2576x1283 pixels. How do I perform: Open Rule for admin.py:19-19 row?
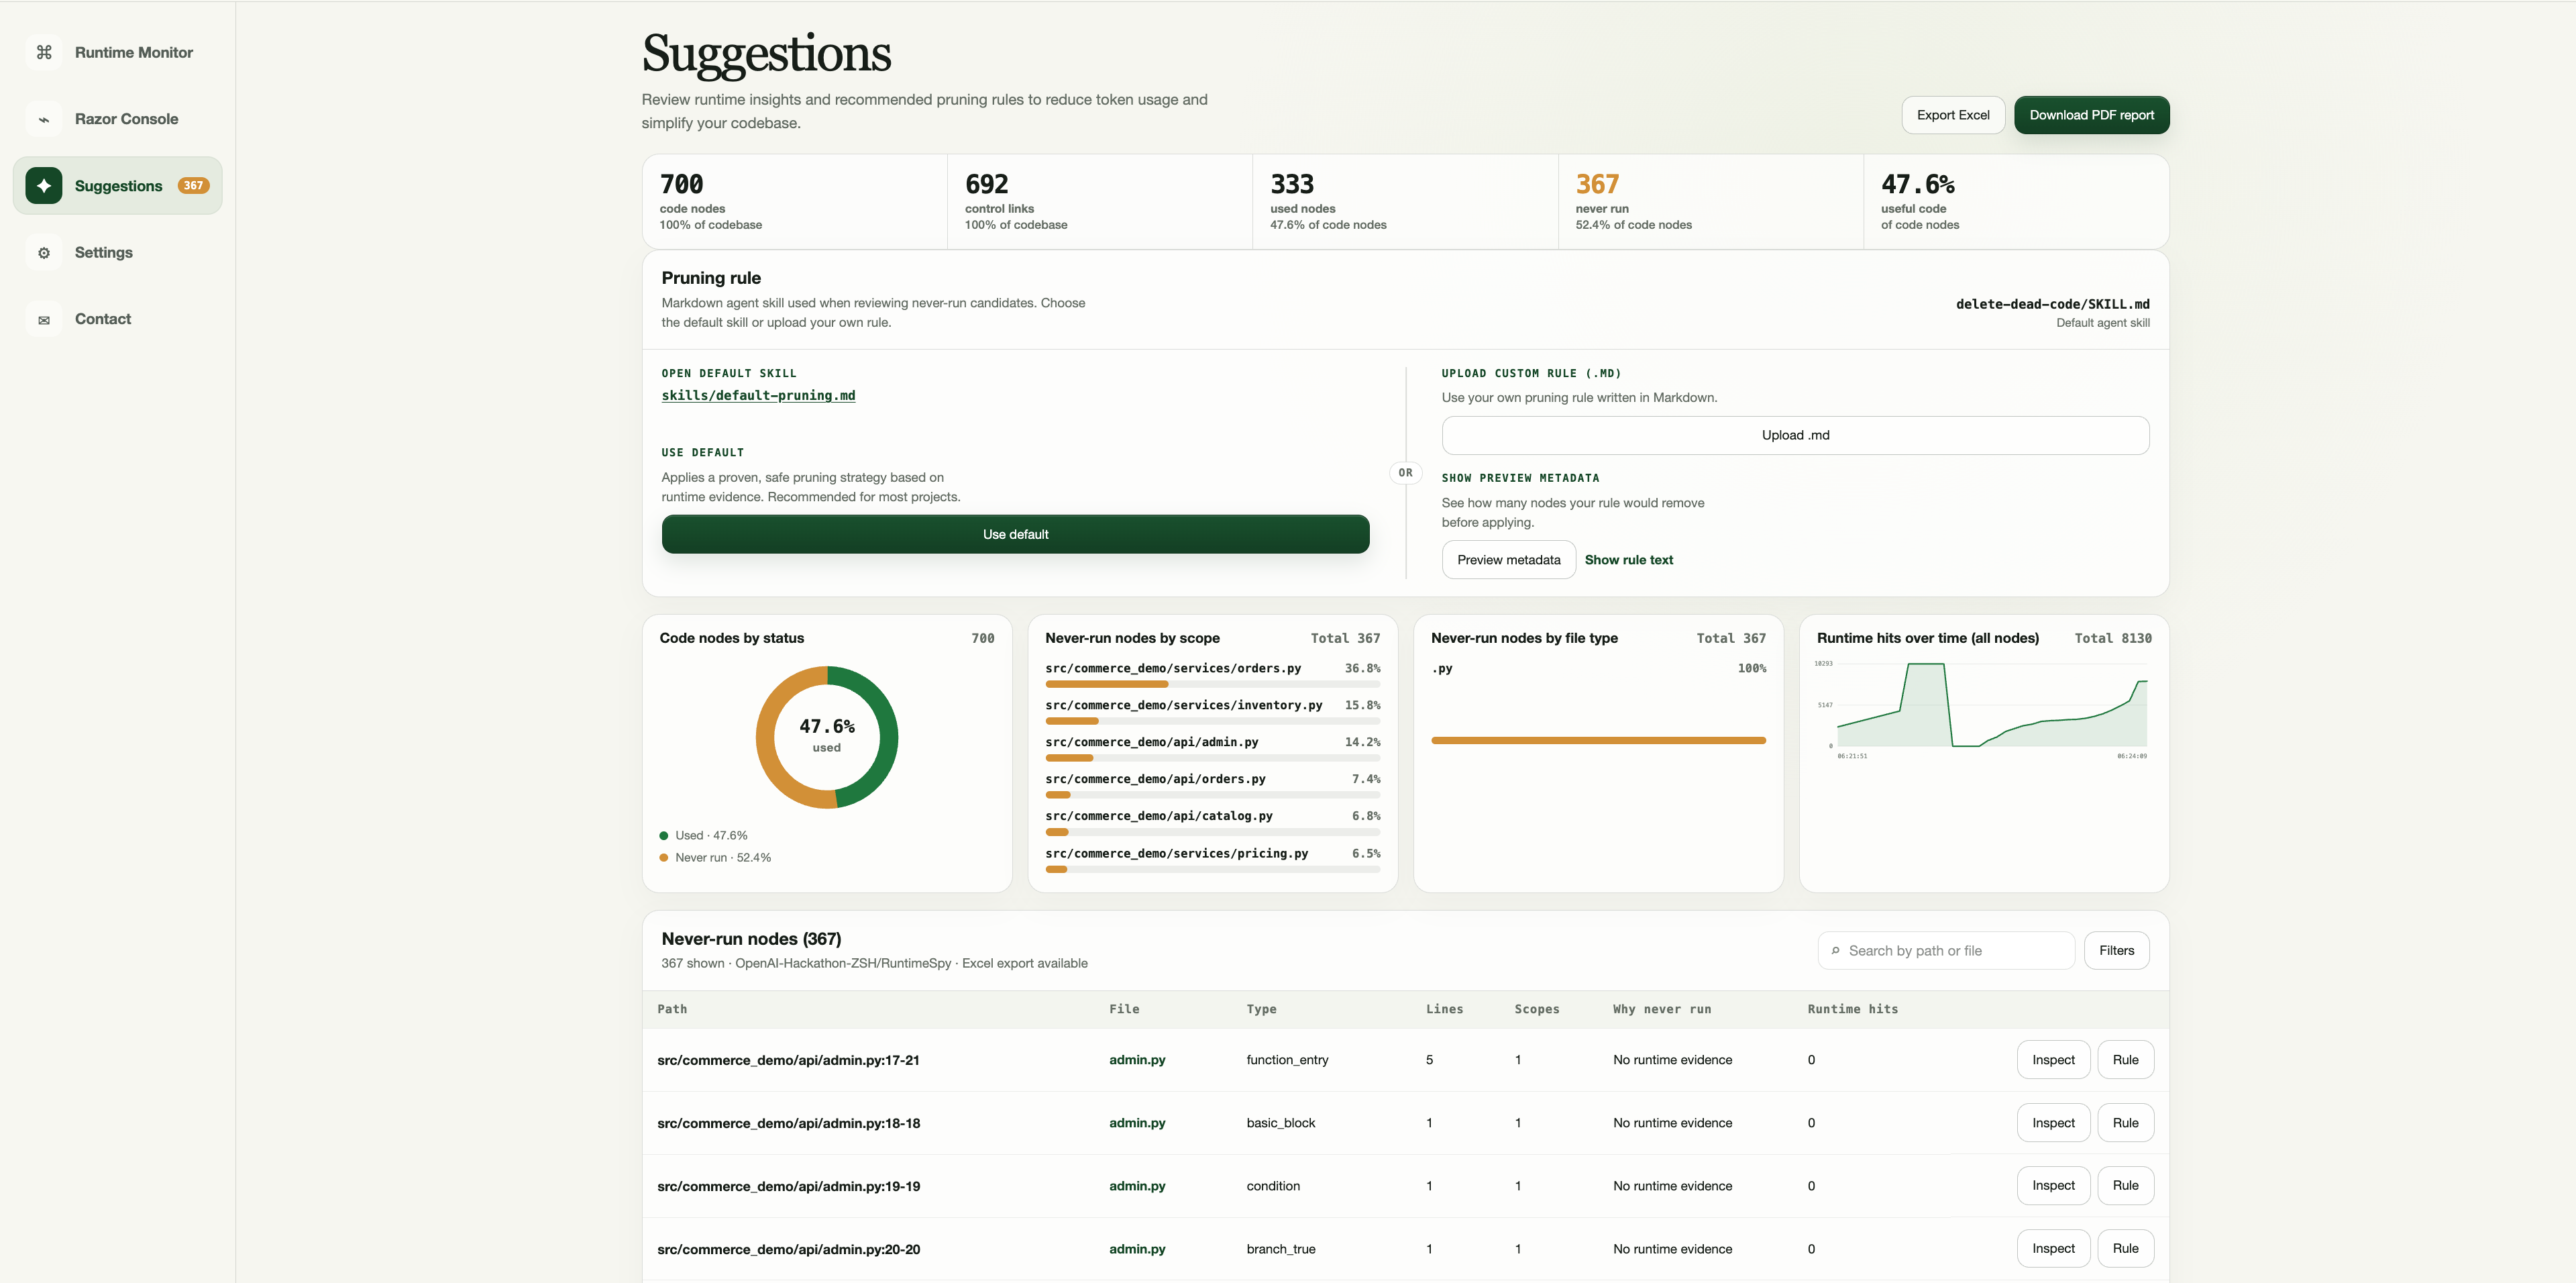click(2125, 1186)
